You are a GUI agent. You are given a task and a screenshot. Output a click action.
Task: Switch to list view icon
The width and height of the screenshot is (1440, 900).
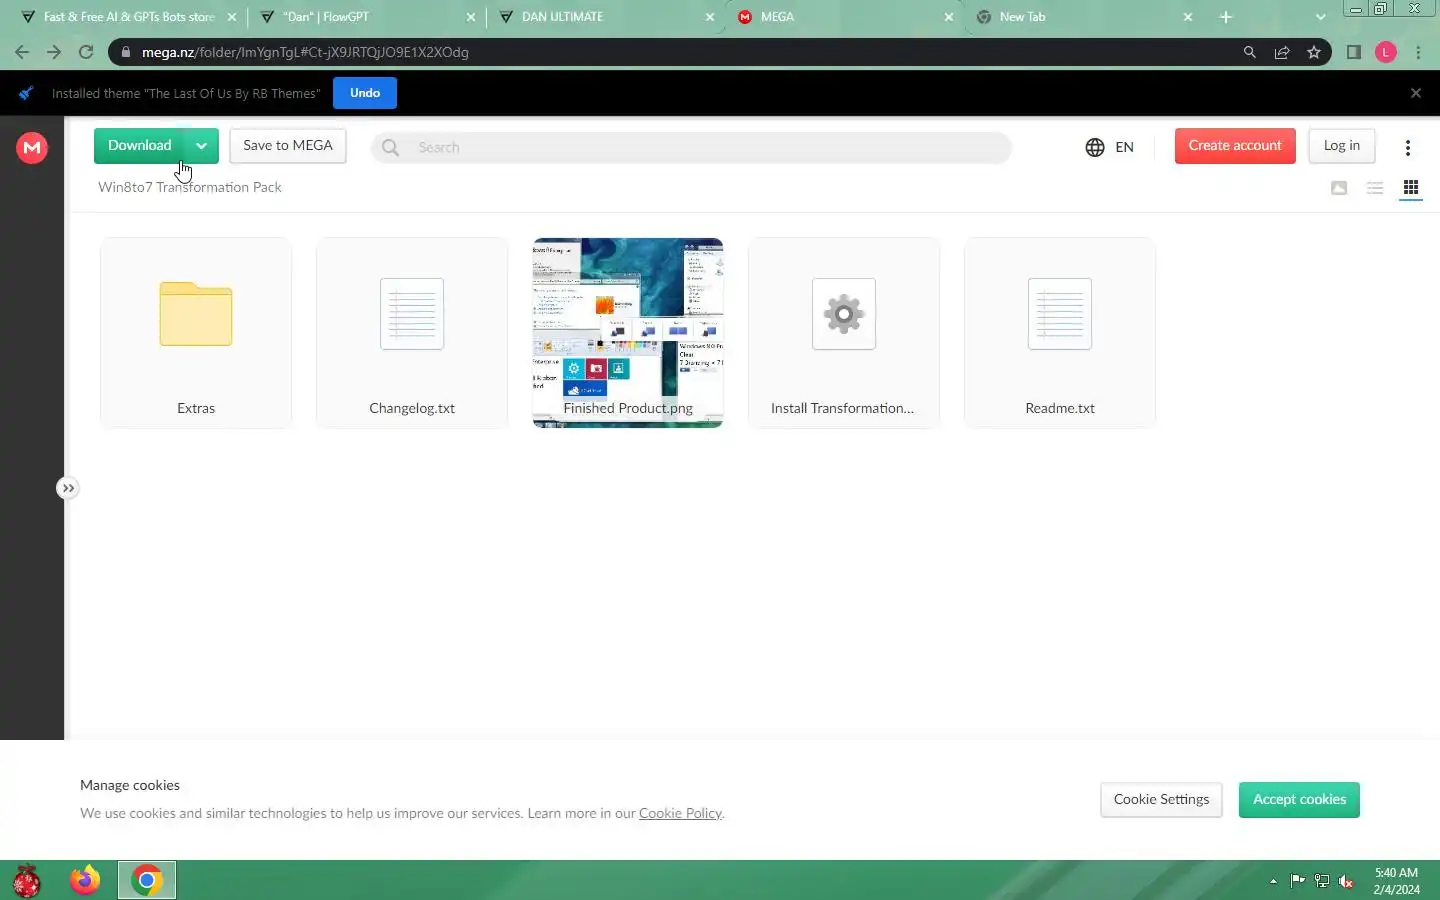(x=1375, y=188)
